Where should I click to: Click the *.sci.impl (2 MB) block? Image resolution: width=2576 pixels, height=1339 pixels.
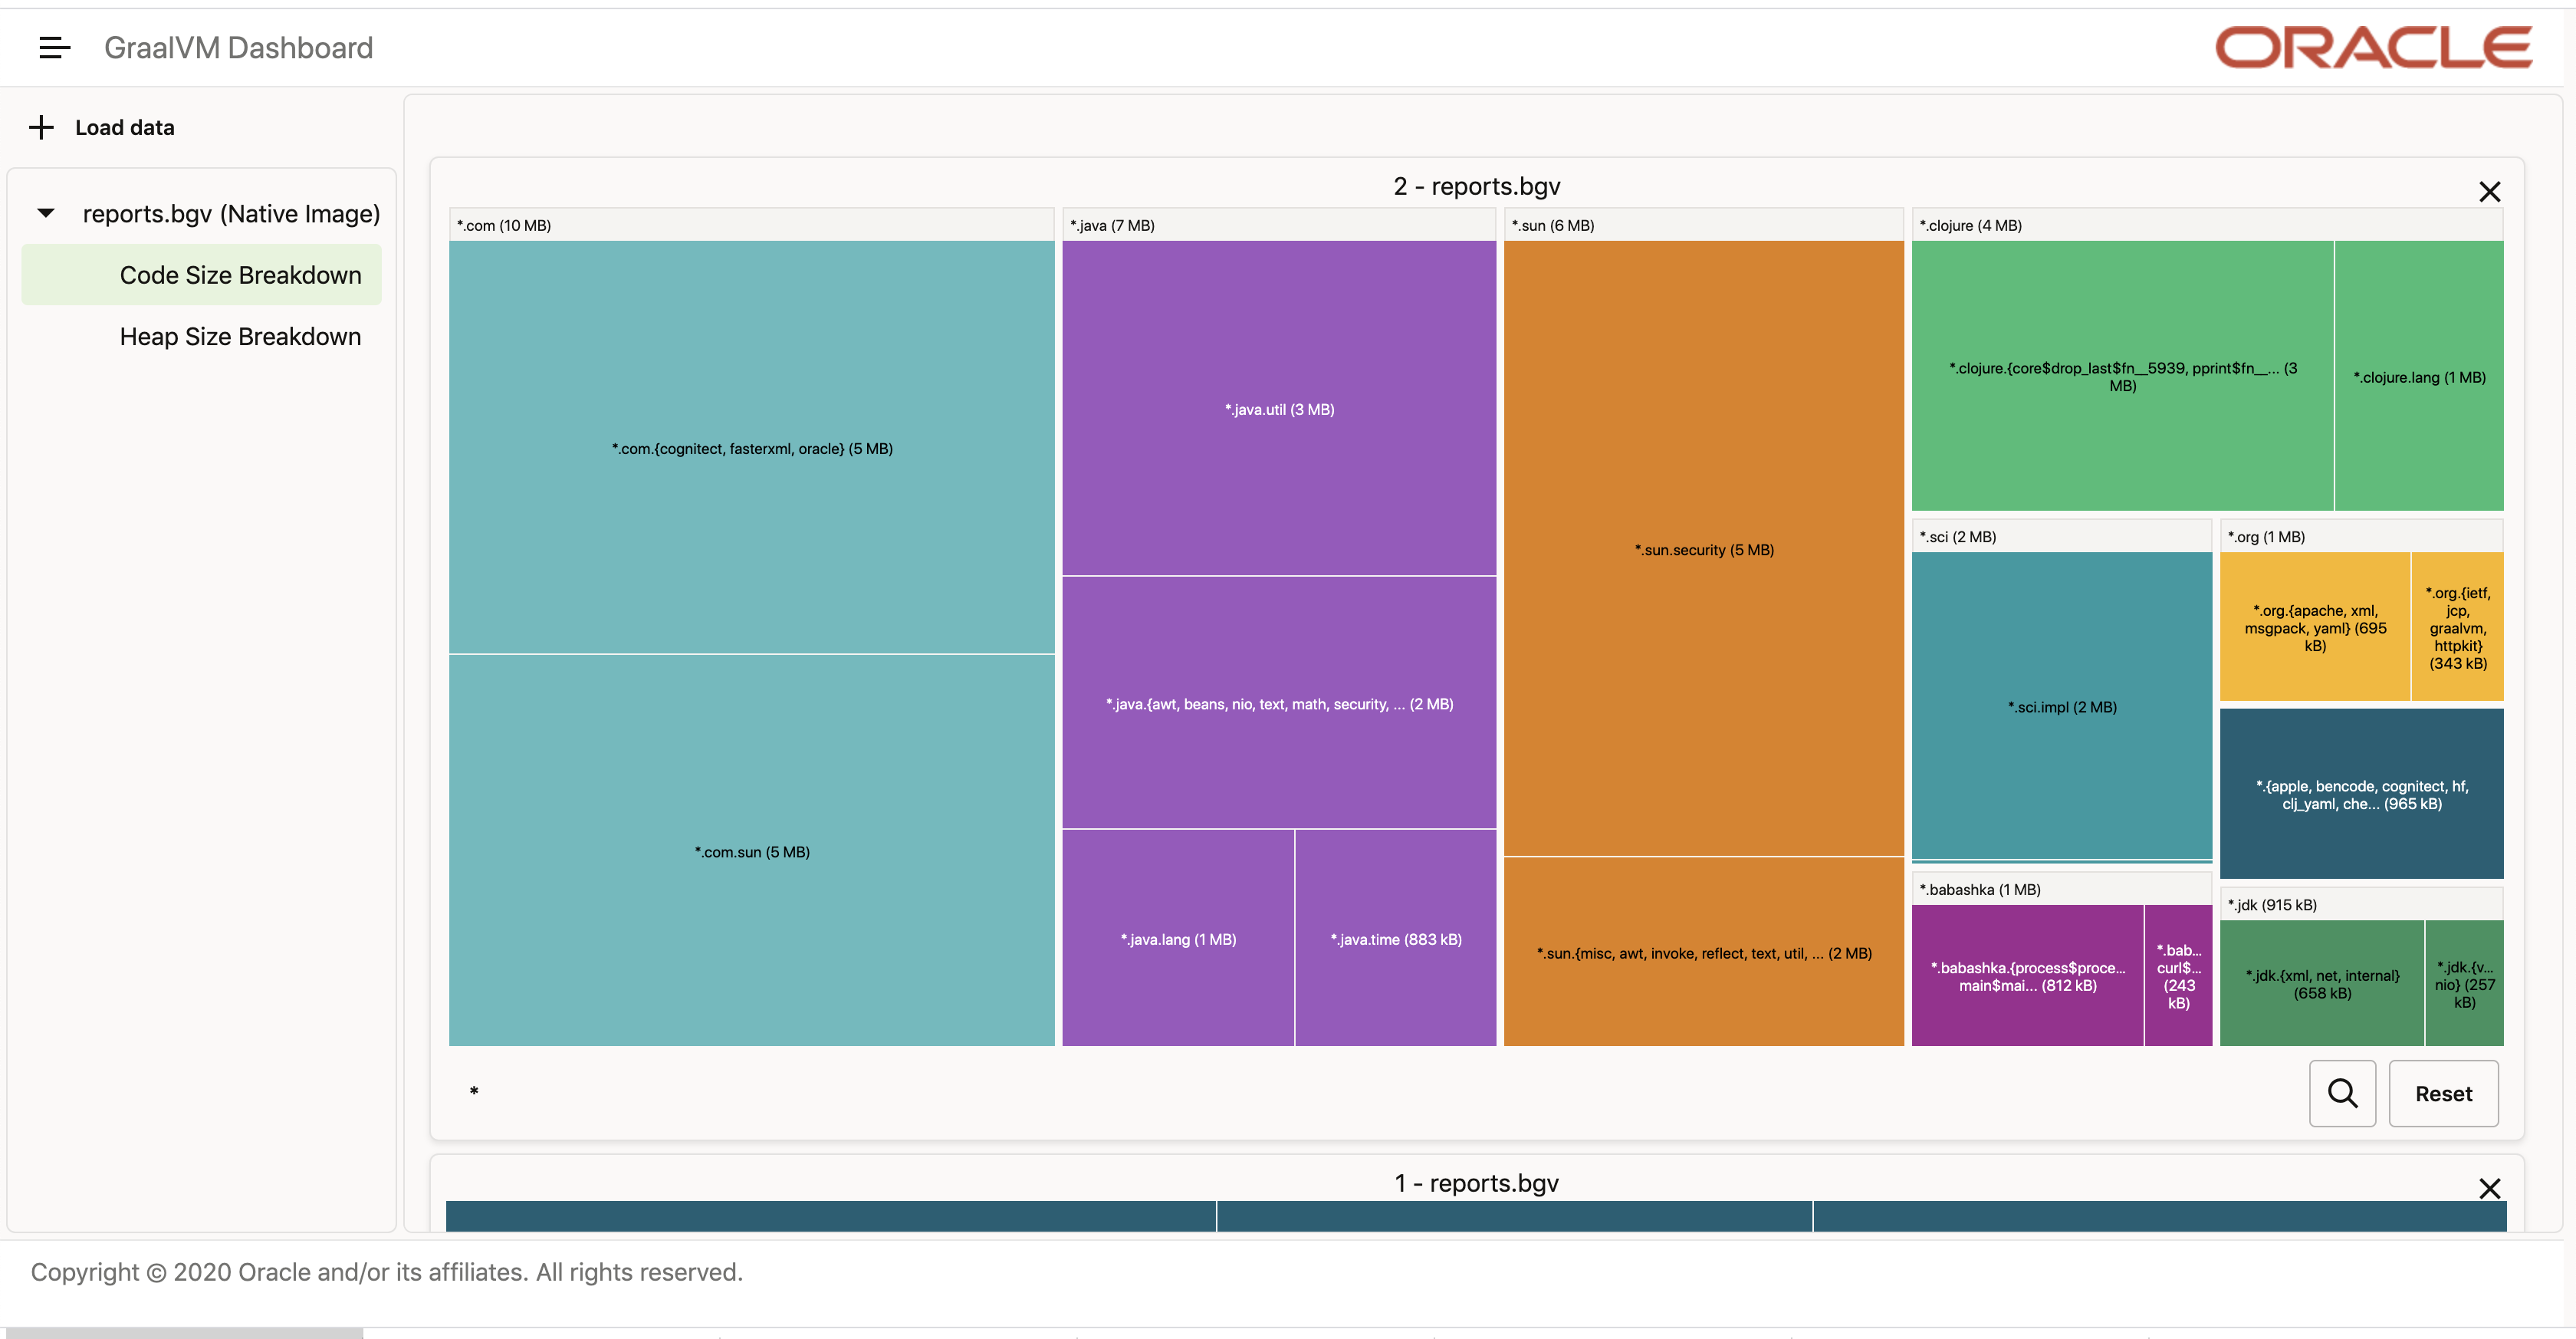click(x=2061, y=706)
